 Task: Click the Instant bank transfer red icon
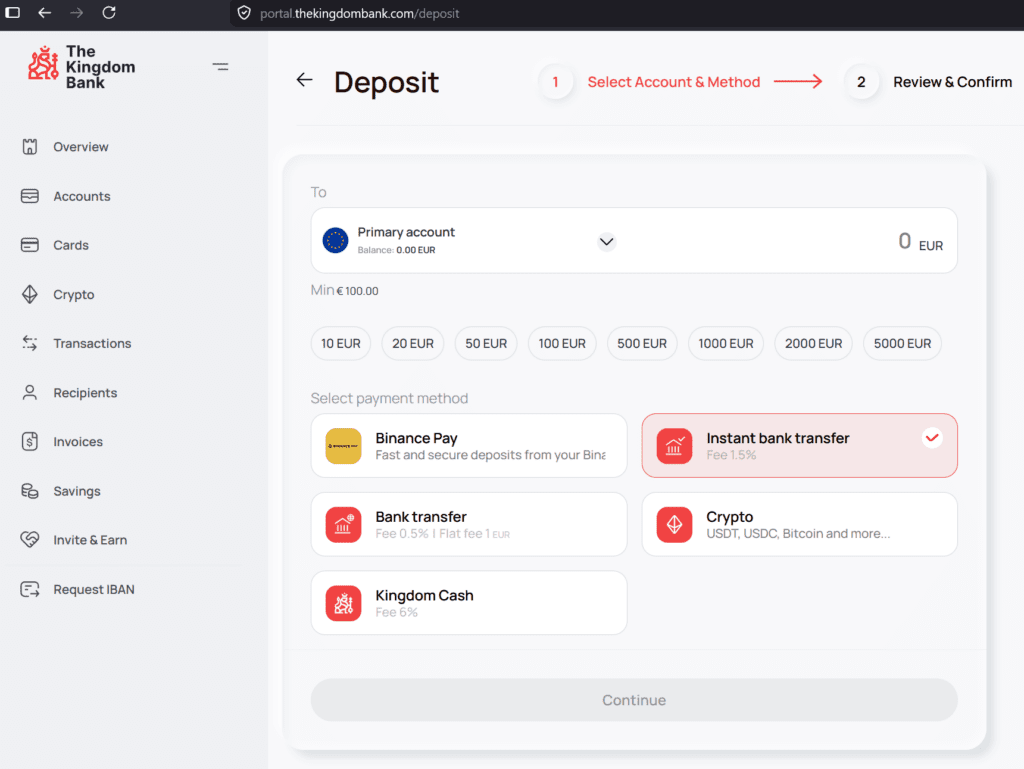click(674, 446)
